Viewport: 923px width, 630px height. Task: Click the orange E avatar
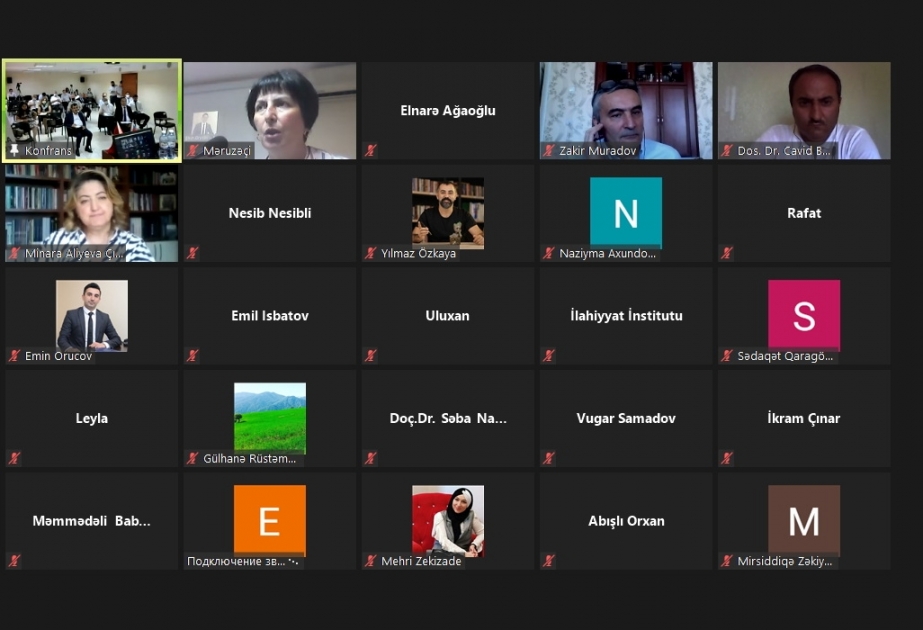coord(270,520)
